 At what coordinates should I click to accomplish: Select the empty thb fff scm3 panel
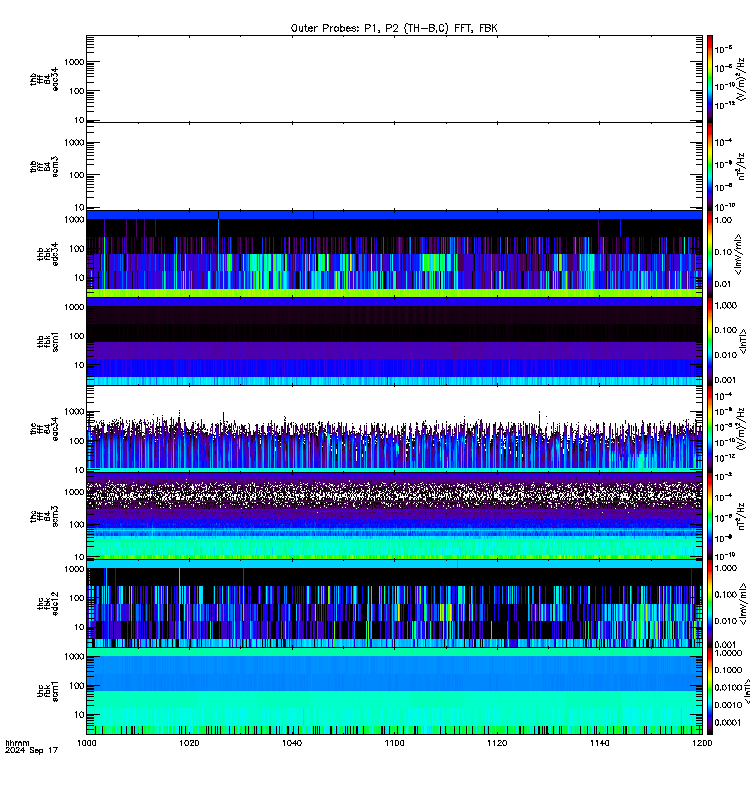pos(394,166)
